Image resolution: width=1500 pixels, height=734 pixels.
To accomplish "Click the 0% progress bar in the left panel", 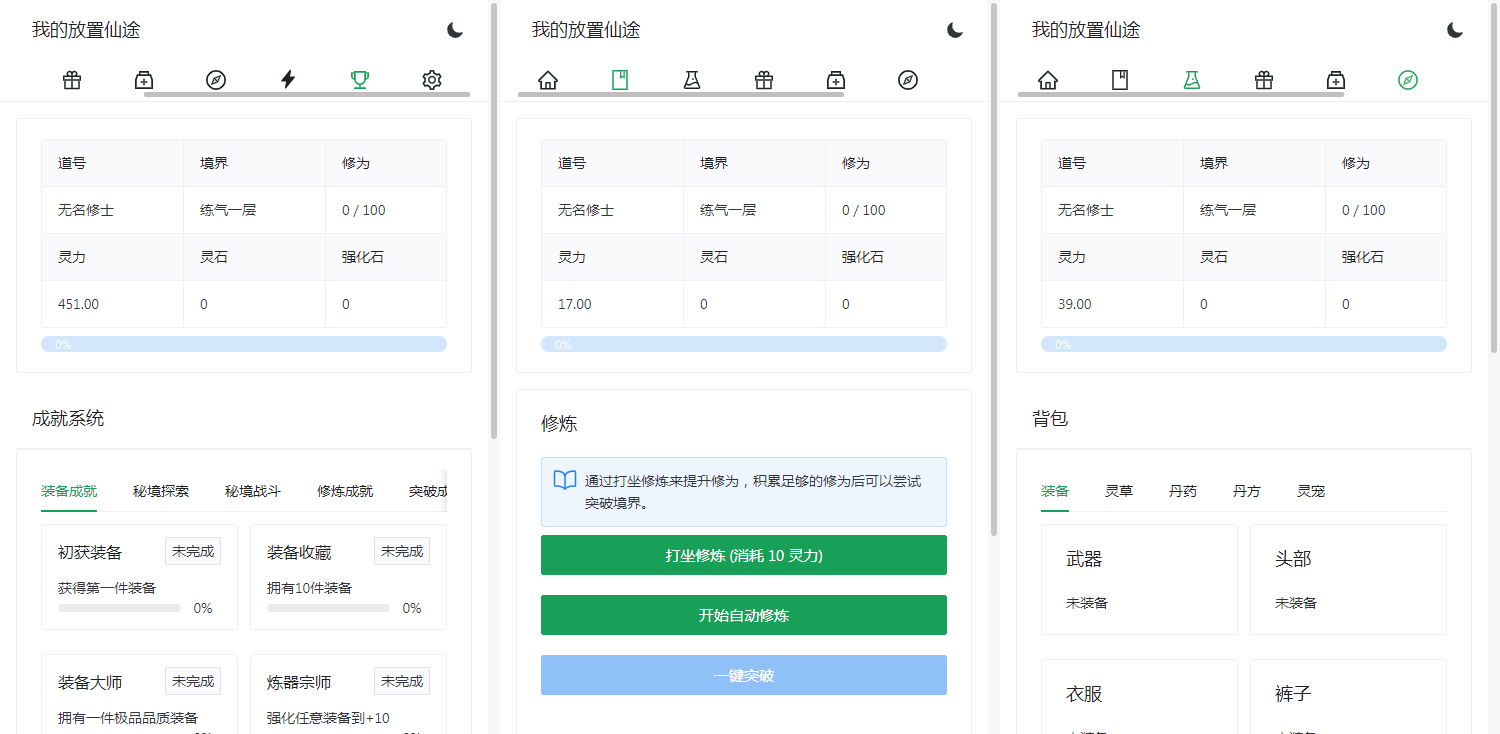I will pyautogui.click(x=243, y=343).
